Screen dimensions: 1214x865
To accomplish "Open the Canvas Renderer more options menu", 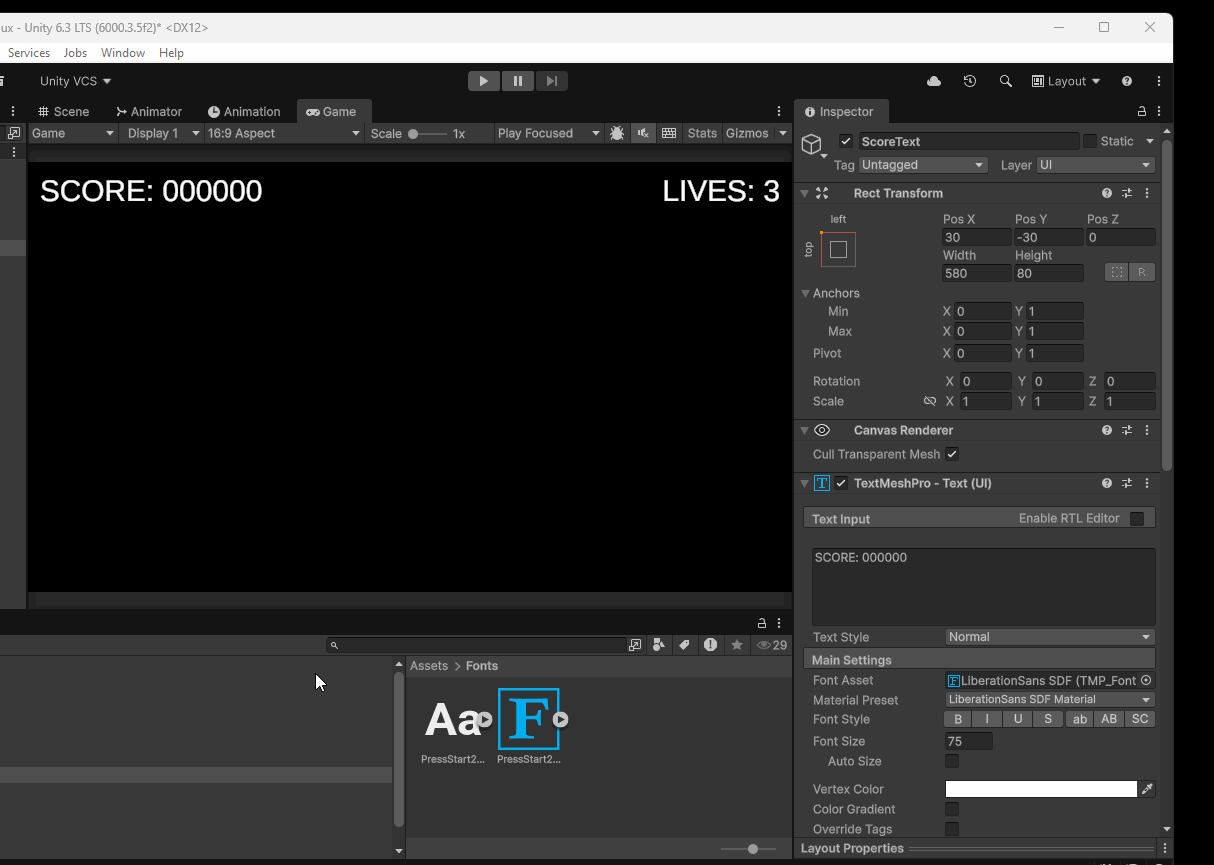I will [1147, 430].
